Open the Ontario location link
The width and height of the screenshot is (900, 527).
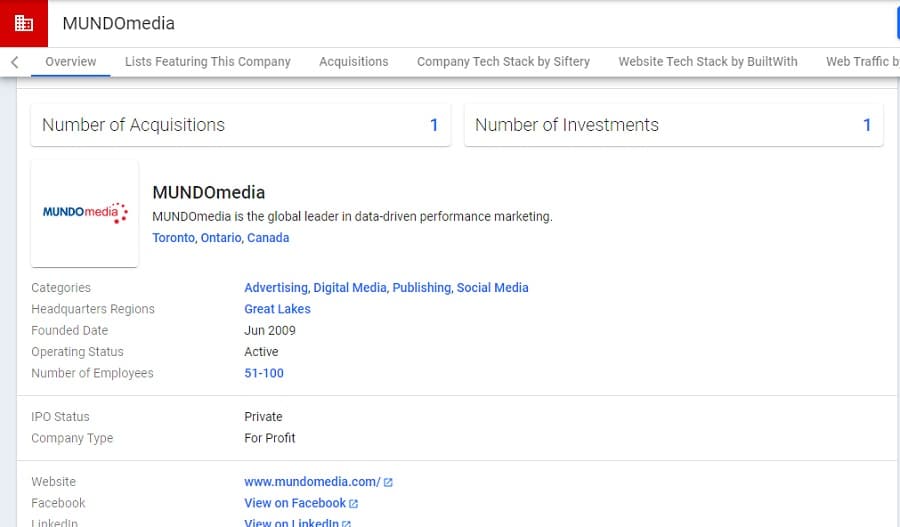coord(221,238)
